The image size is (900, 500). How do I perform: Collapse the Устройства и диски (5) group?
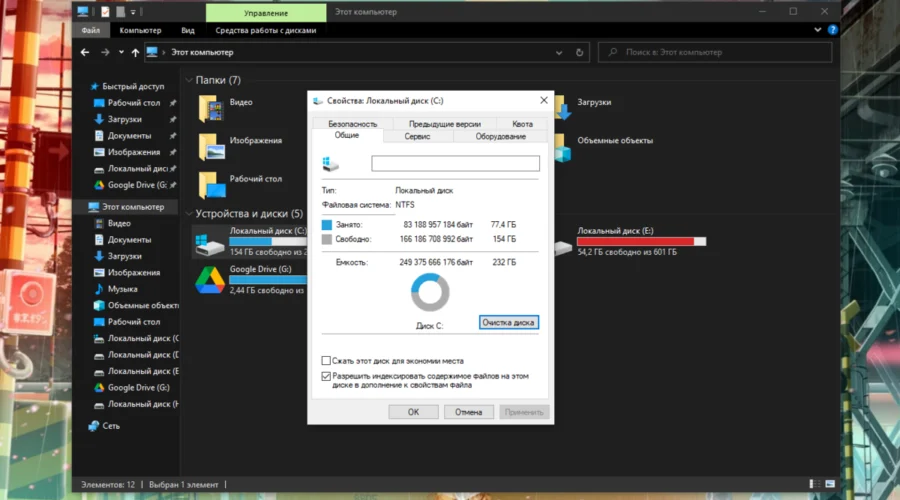pyautogui.click(x=188, y=214)
